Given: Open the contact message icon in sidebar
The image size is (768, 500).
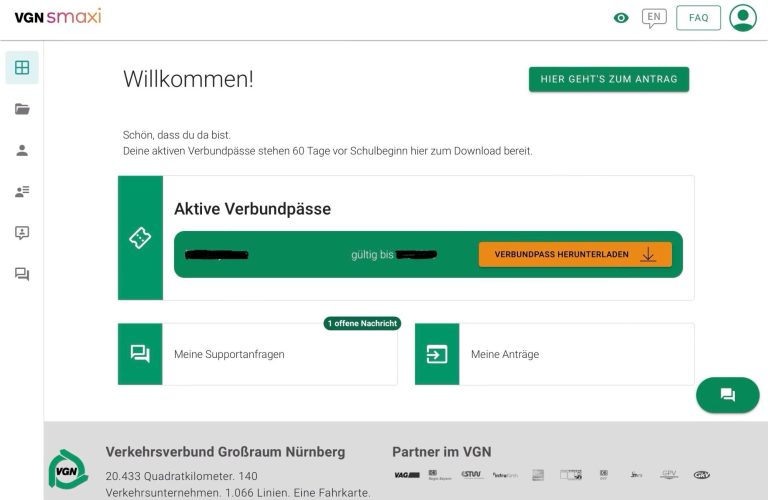Looking at the screenshot, I should pyautogui.click(x=22, y=233).
